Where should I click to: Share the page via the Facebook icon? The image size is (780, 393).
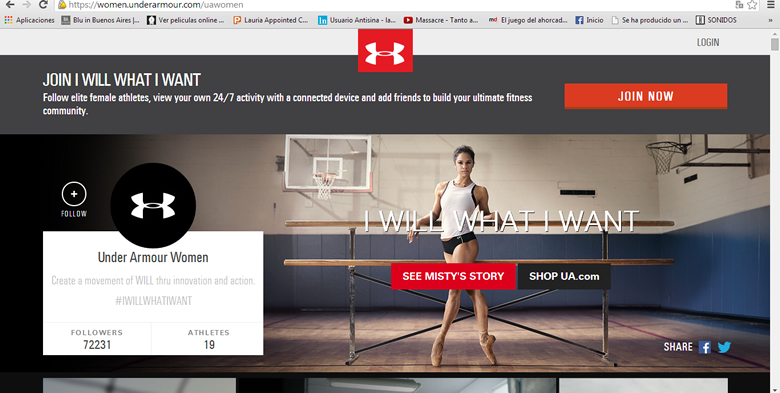click(x=704, y=347)
